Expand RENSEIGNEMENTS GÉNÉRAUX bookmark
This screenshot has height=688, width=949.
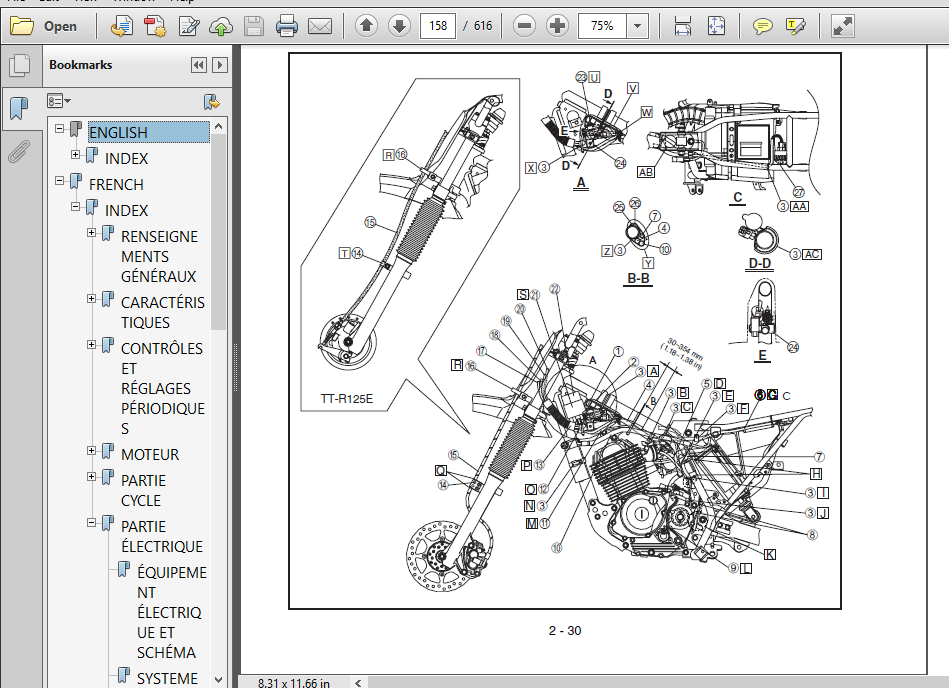coord(91,232)
